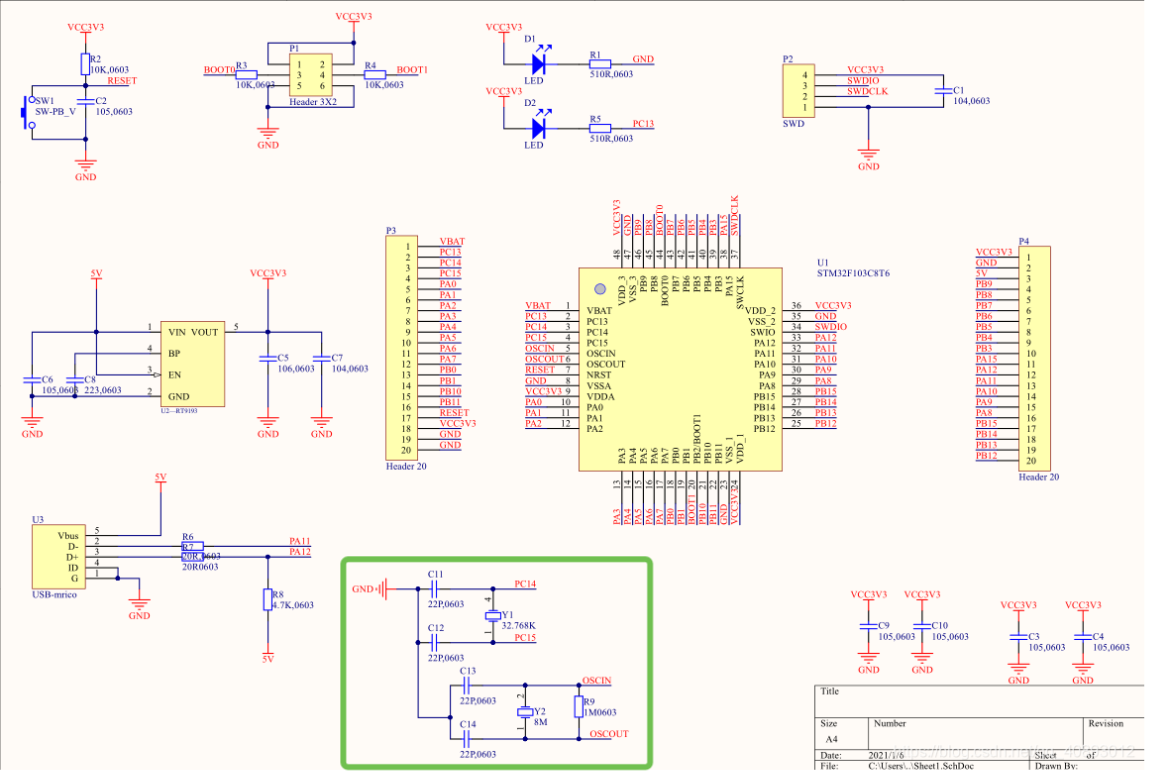Click the SWDIO net label near P2
The width and height of the screenshot is (1153, 777).
click(862, 79)
